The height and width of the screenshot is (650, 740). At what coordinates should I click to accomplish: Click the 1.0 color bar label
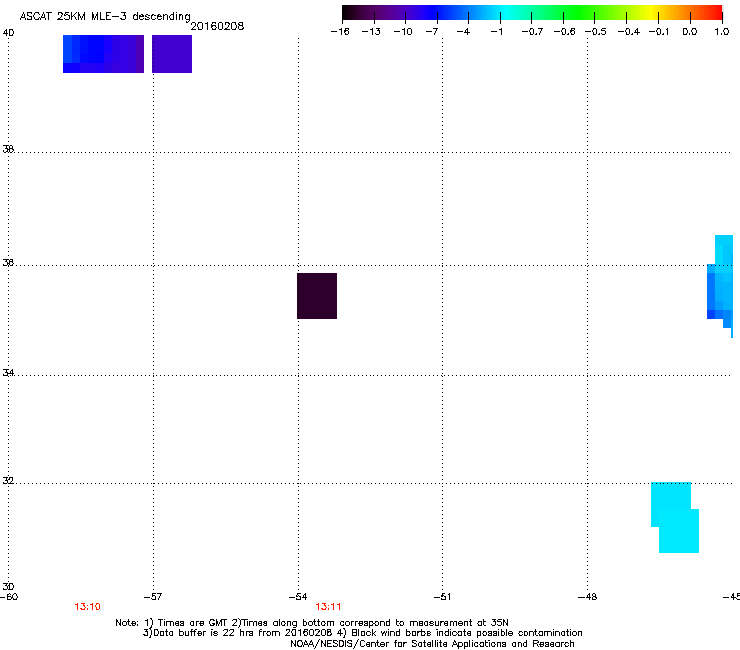point(722,32)
